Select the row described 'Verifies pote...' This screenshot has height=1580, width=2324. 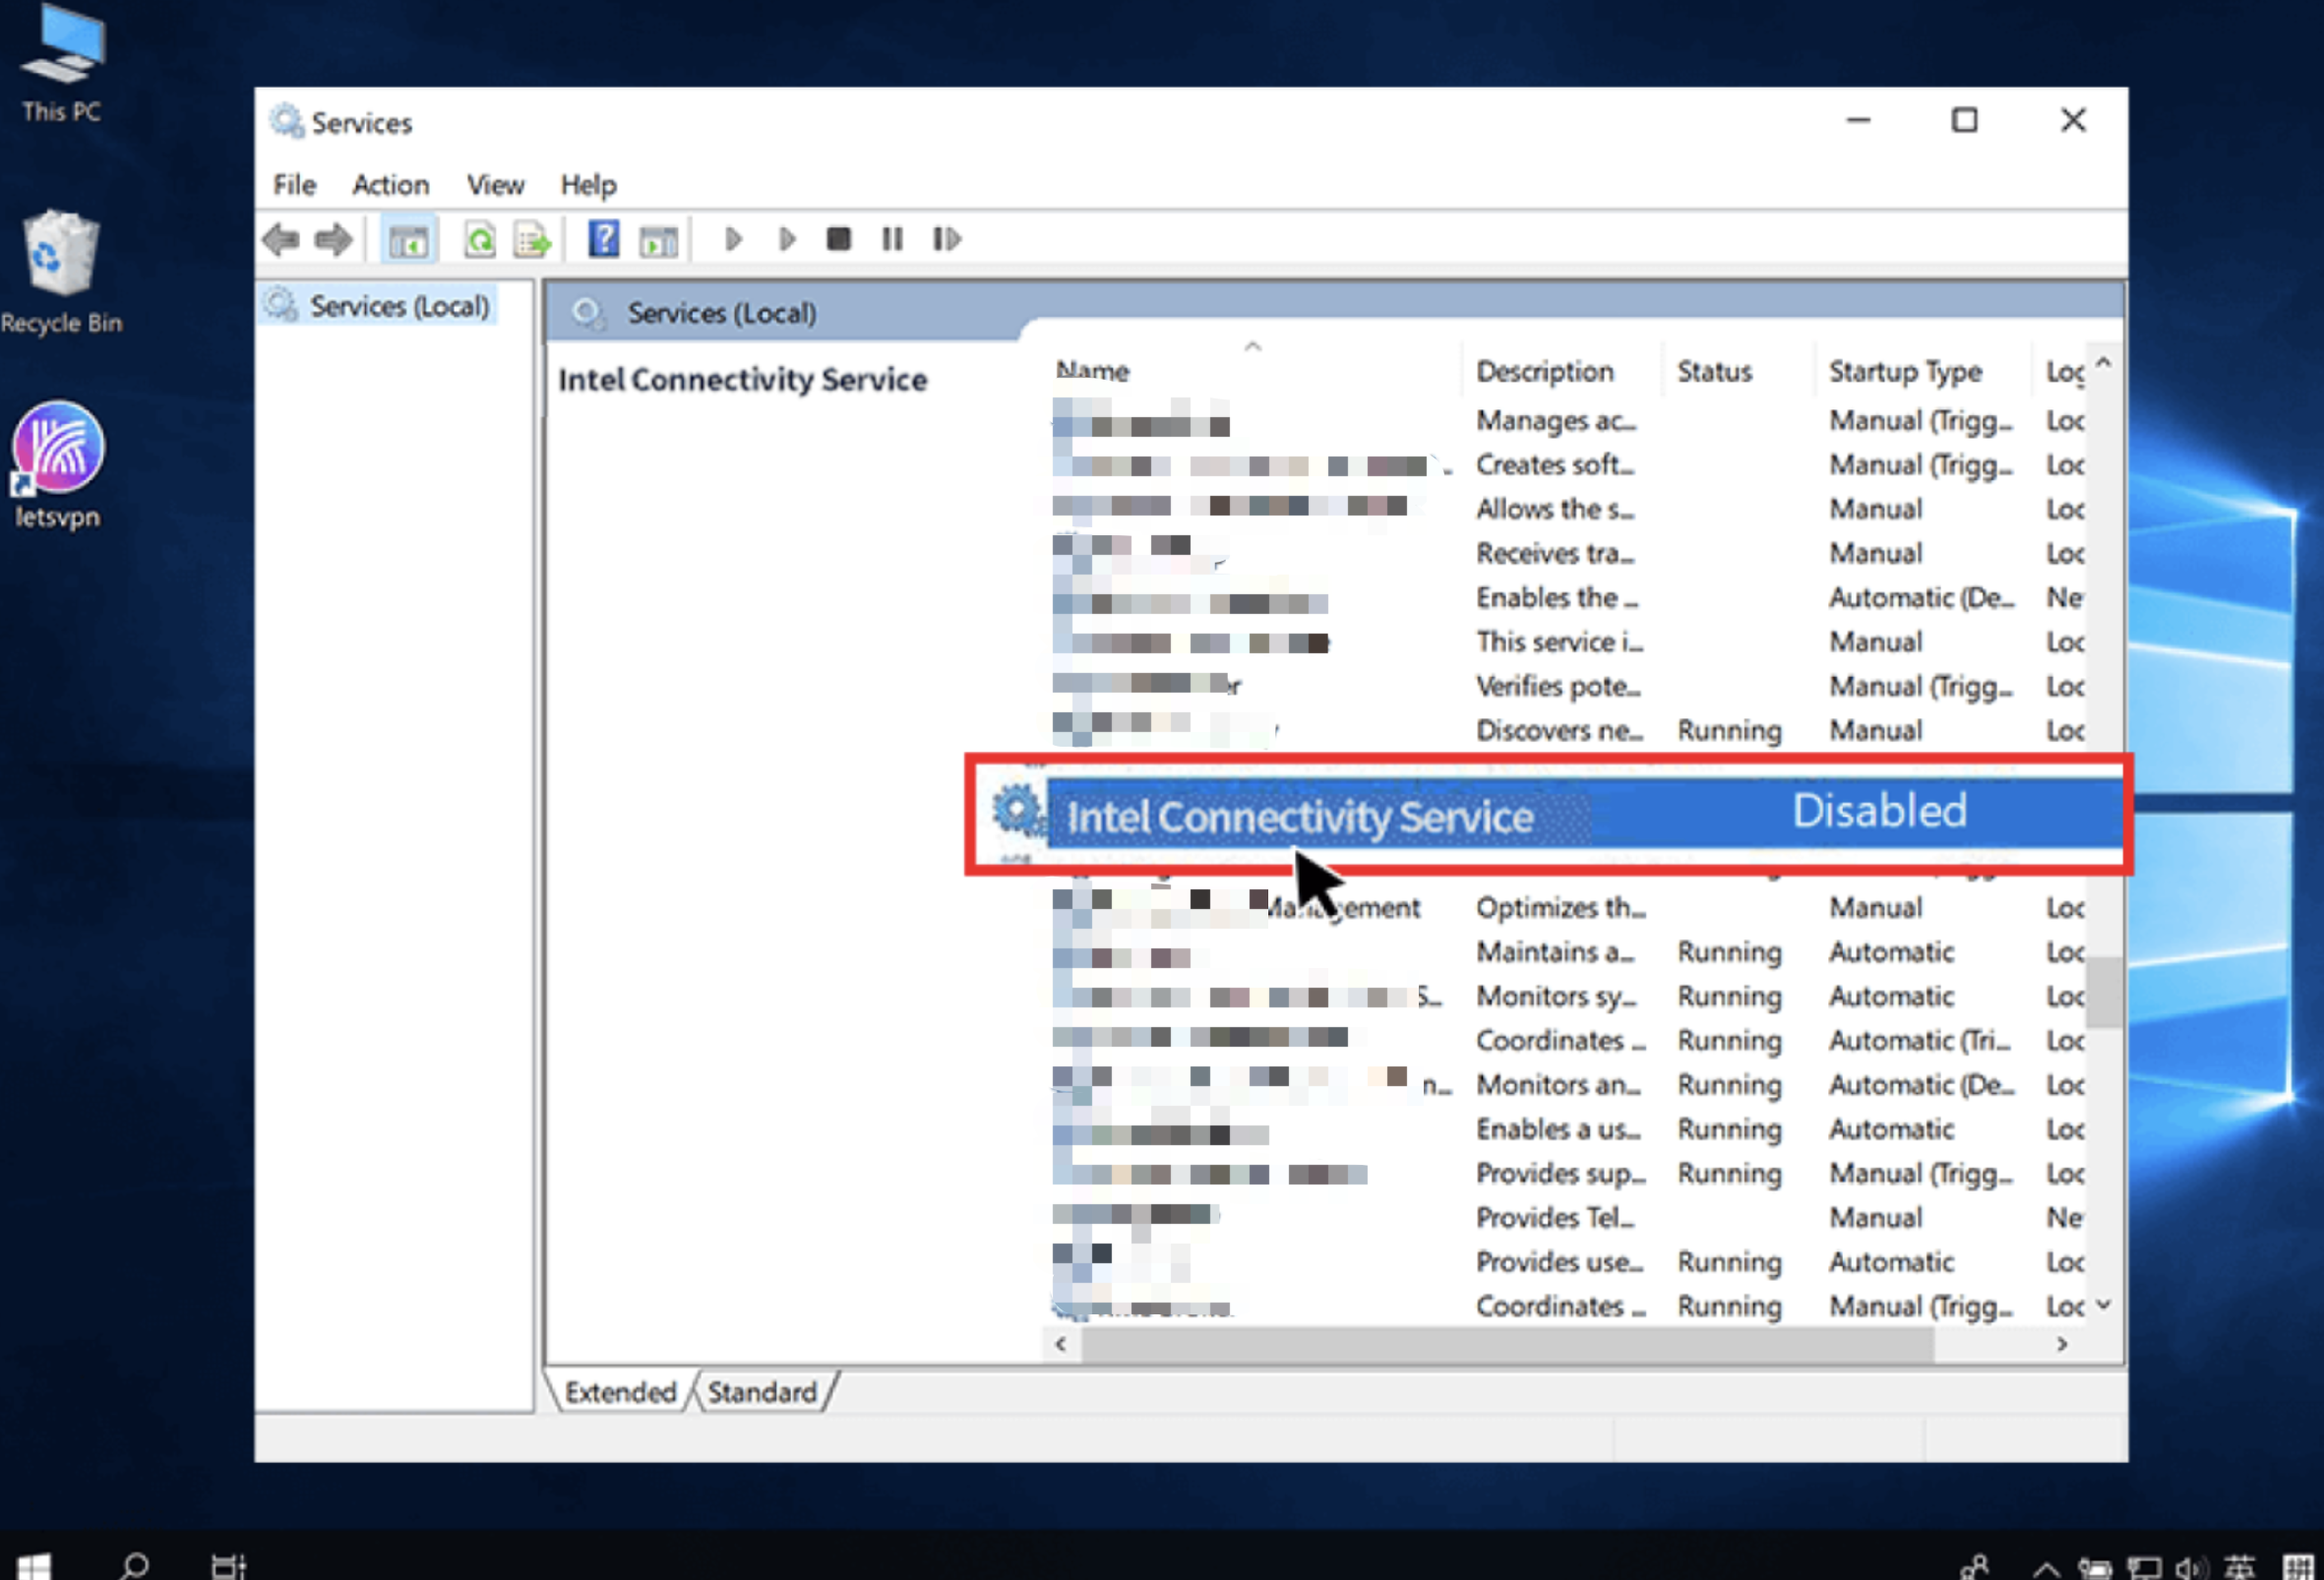[x=1568, y=686]
